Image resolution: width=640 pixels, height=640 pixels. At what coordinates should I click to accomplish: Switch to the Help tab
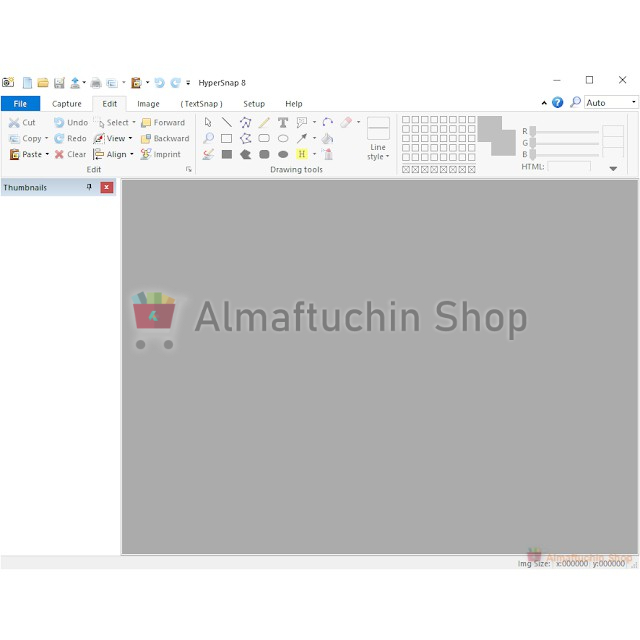293,104
